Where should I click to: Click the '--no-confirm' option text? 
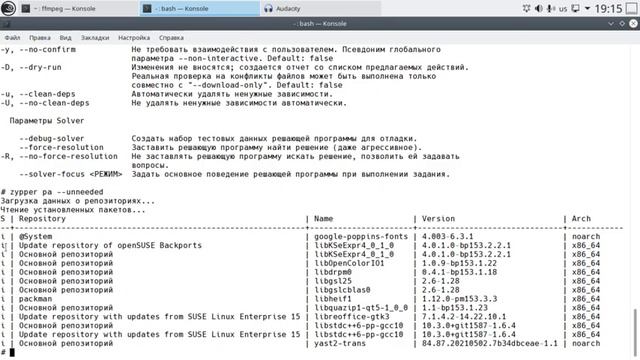point(47,49)
